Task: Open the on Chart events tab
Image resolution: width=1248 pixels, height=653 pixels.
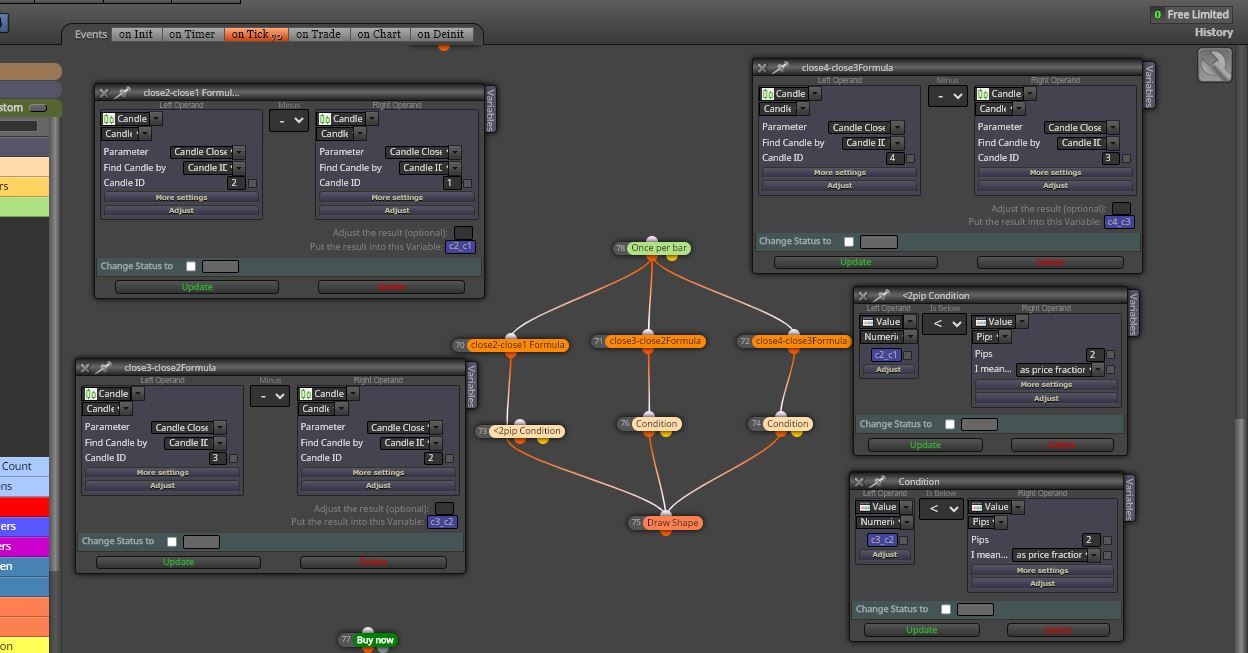Action: click(x=379, y=34)
